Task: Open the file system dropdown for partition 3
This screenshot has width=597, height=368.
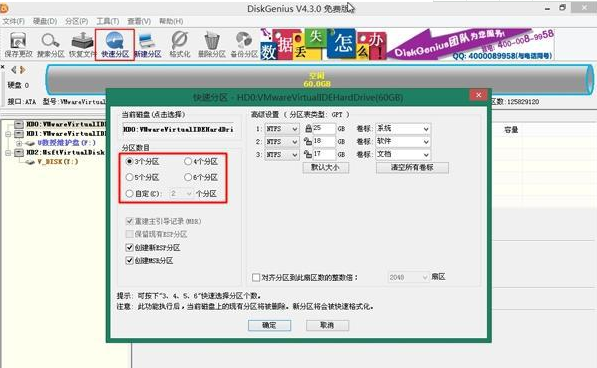Action: (x=282, y=155)
